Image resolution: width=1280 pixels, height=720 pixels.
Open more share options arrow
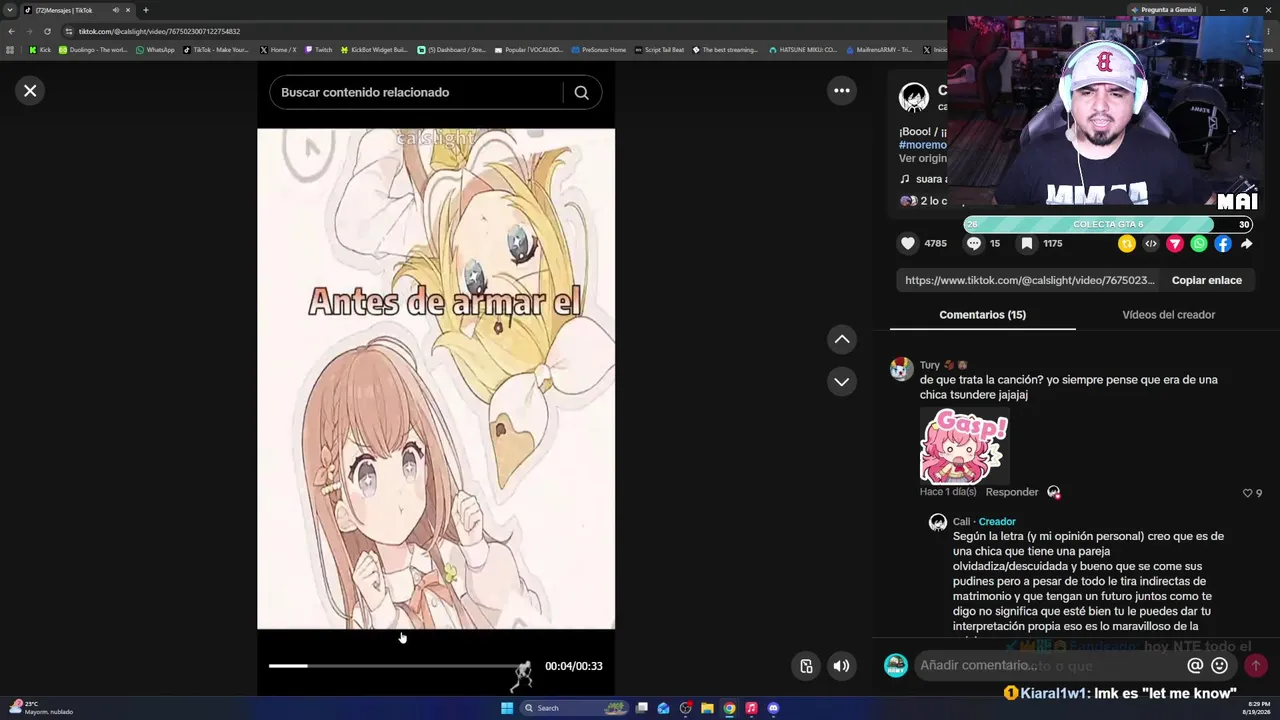(1246, 244)
